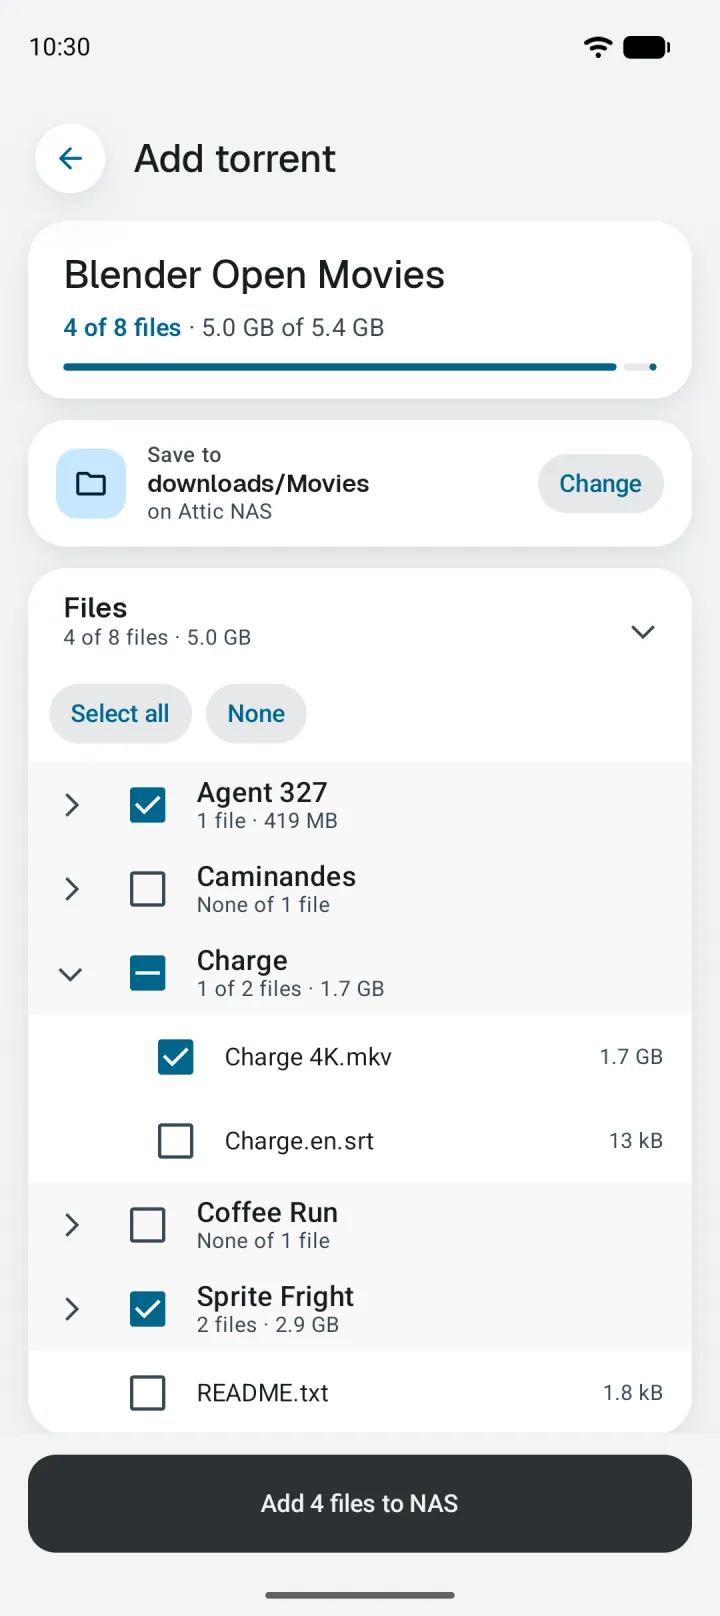Select the Charge.en.srt subtitle checkbox
Viewport: 720px width, 1616px height.
coord(176,1141)
